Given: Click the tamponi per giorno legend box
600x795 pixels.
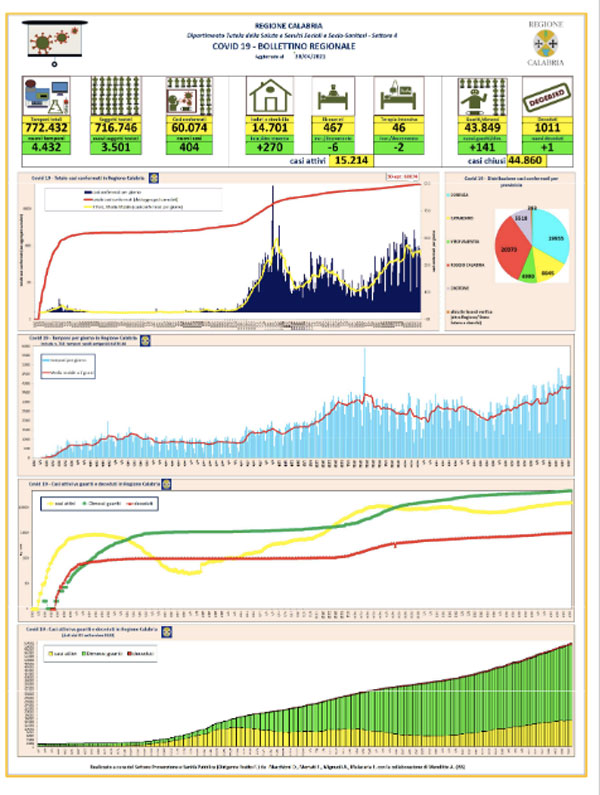Looking at the screenshot, I should (68, 367).
